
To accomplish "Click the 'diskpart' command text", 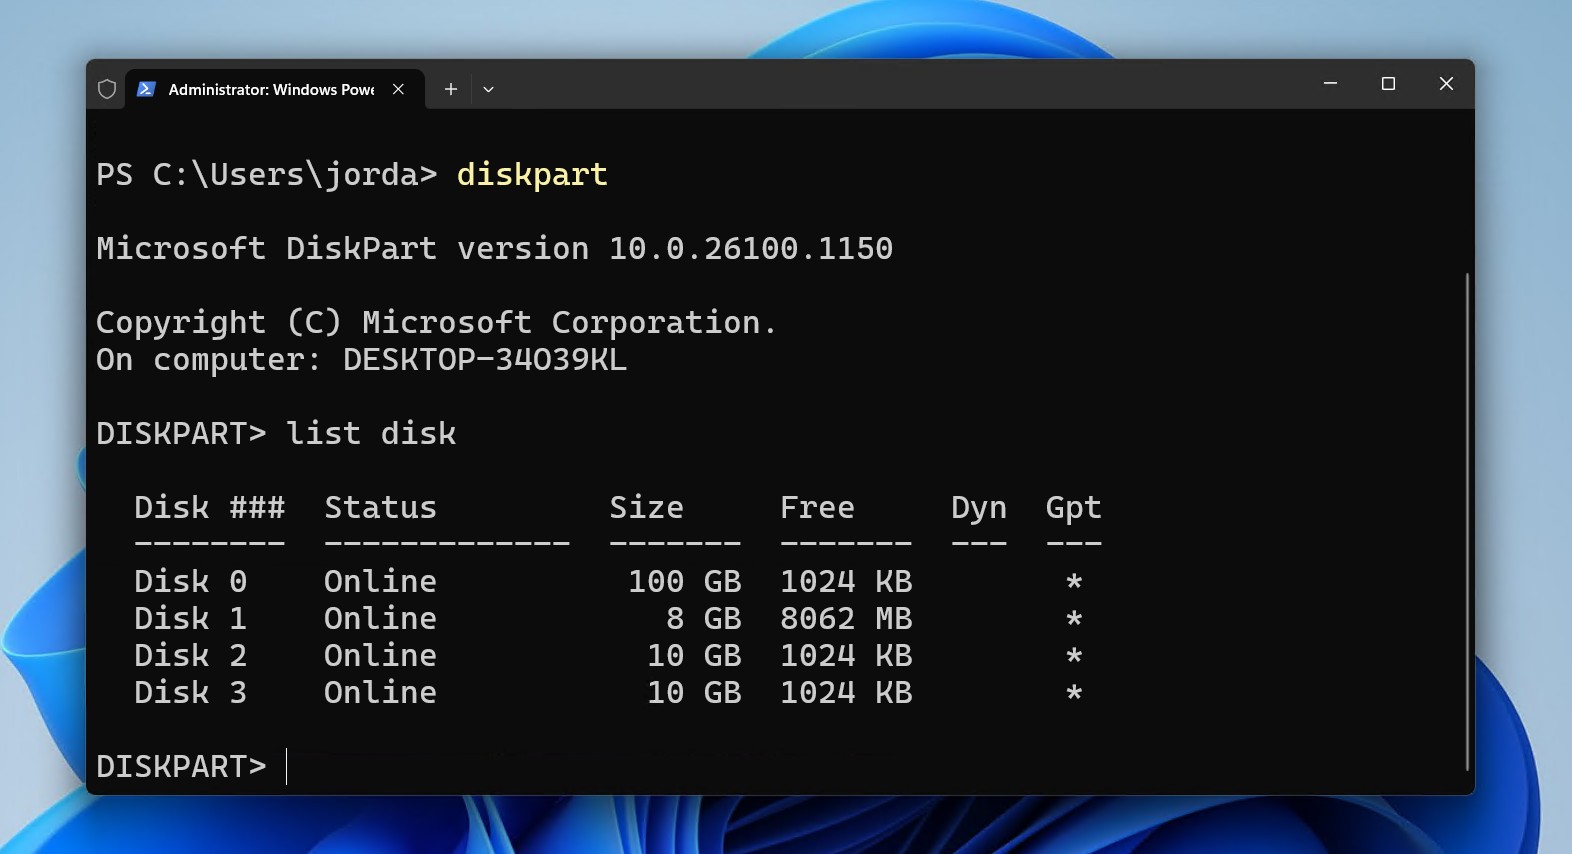I will (x=532, y=175).
